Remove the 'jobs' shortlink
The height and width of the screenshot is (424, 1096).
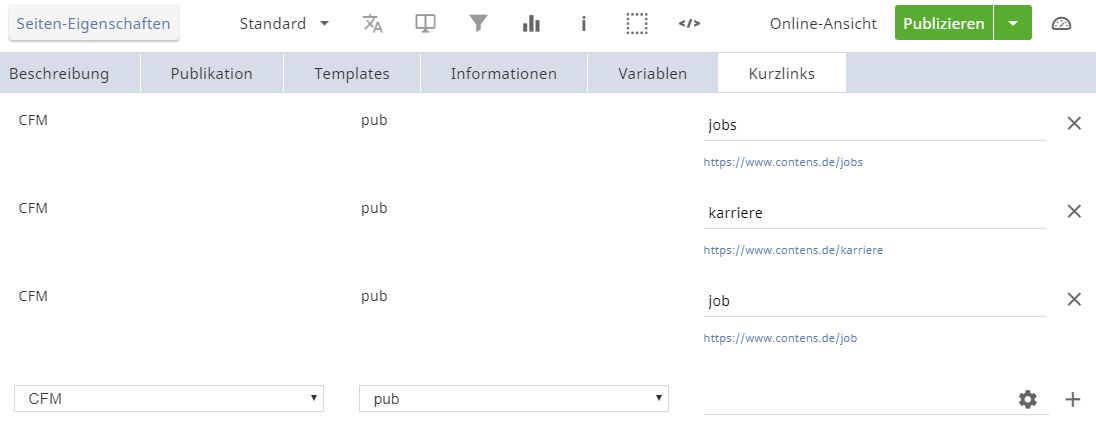click(x=1074, y=124)
